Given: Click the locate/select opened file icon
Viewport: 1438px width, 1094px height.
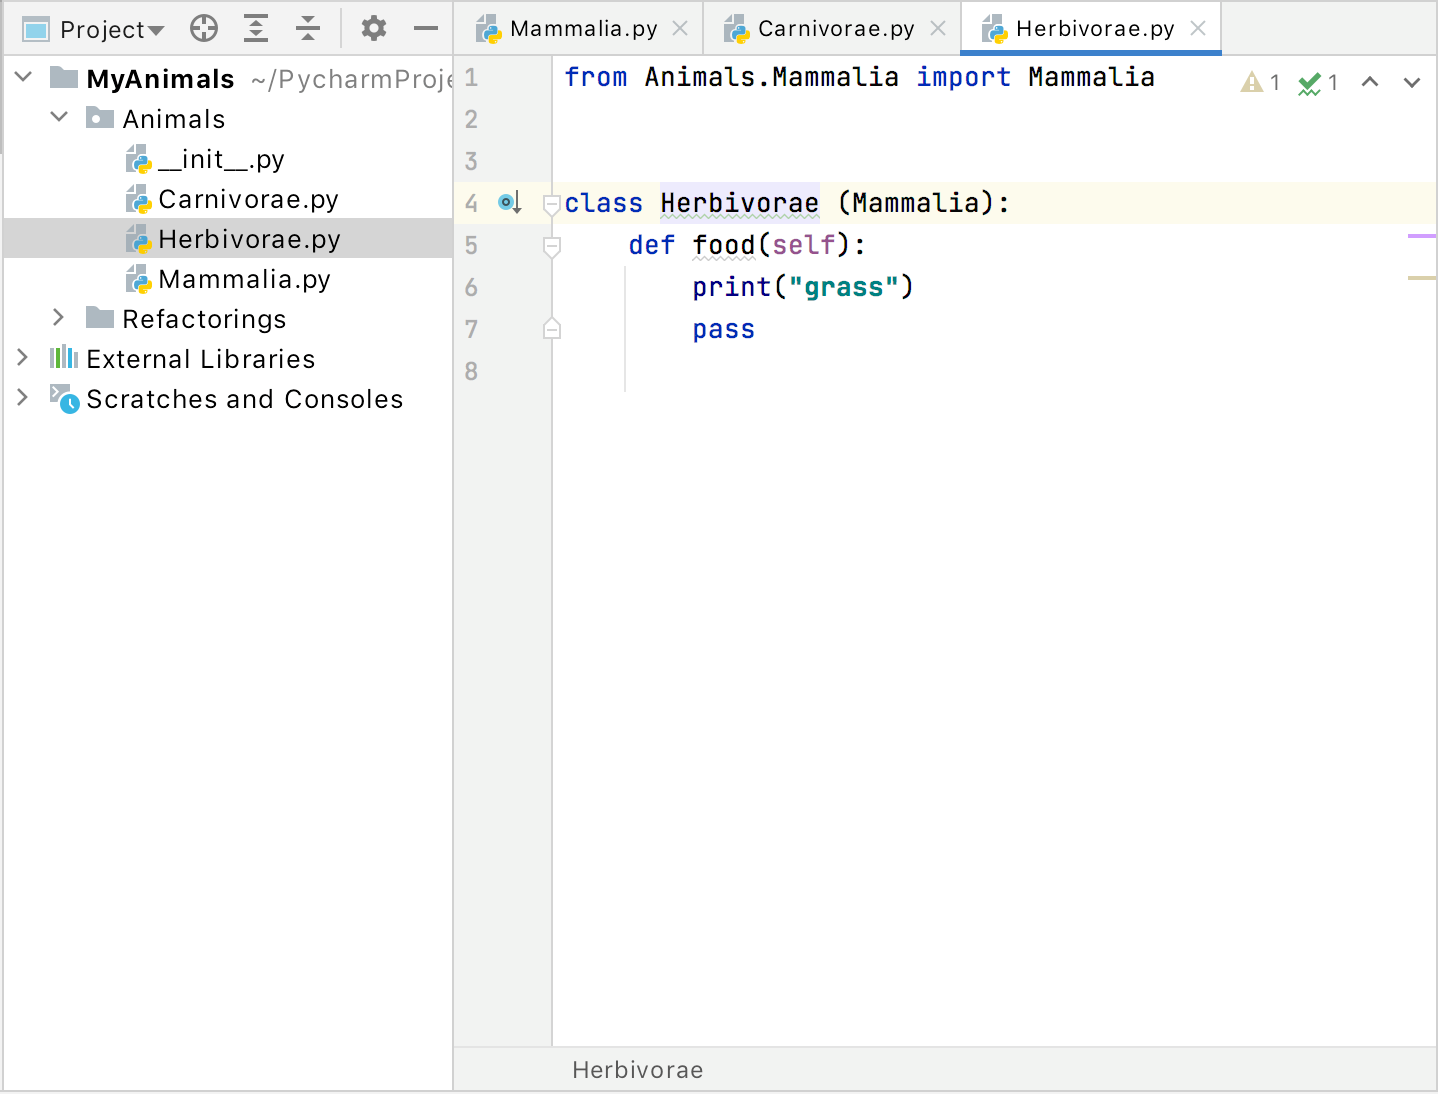Looking at the screenshot, I should click(204, 29).
